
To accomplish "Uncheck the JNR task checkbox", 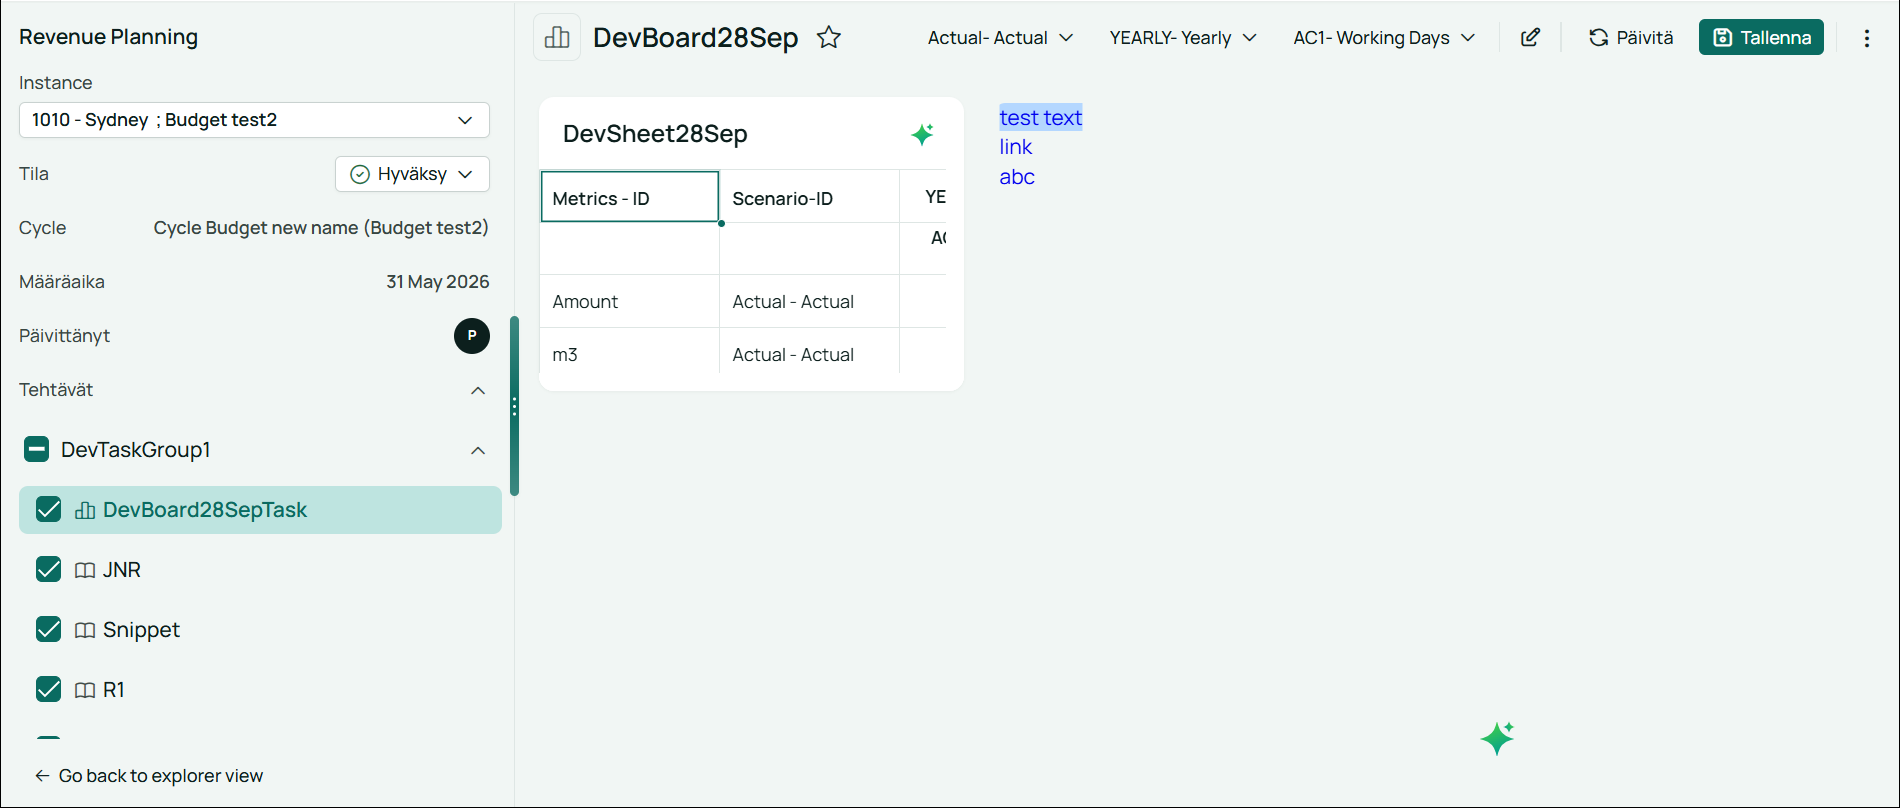I will pos(48,570).
